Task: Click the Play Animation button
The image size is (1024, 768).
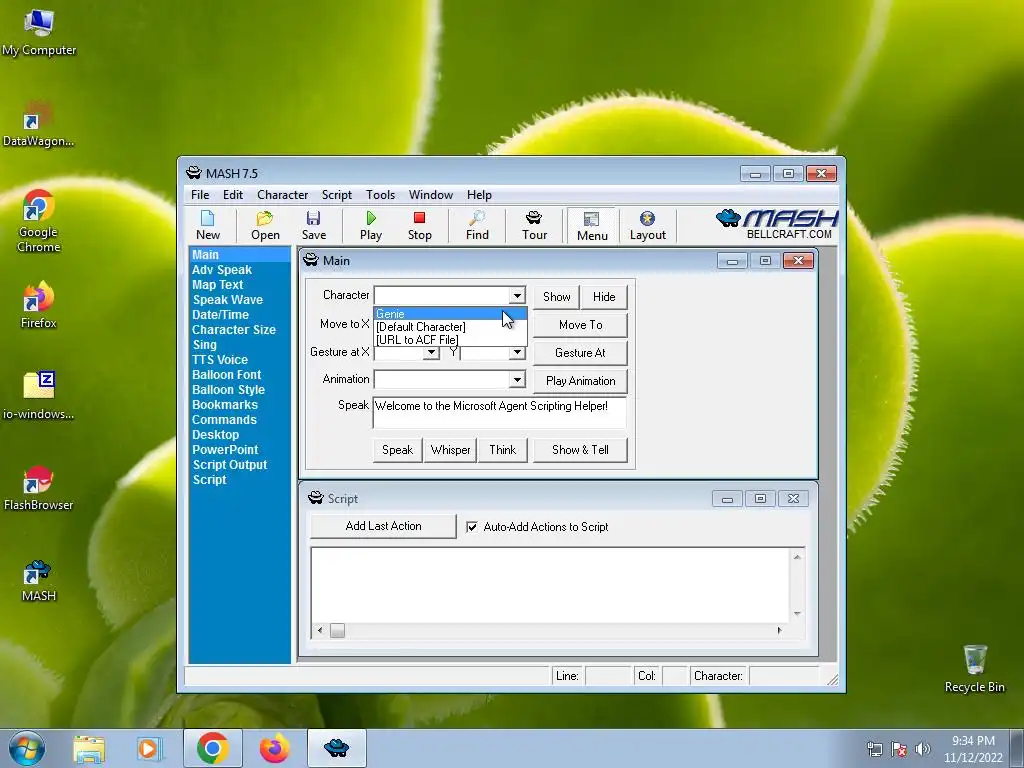Action: [581, 381]
